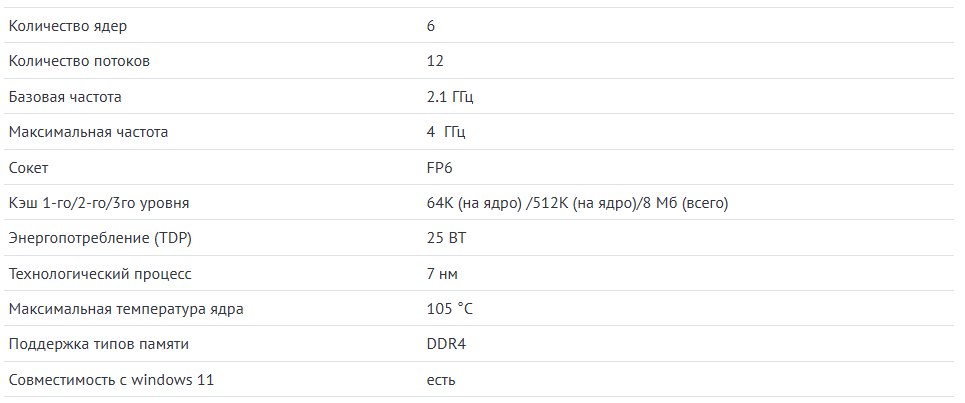The height and width of the screenshot is (403, 965).
Task: Click the "Технологический процесс" label
Action: click(x=99, y=273)
